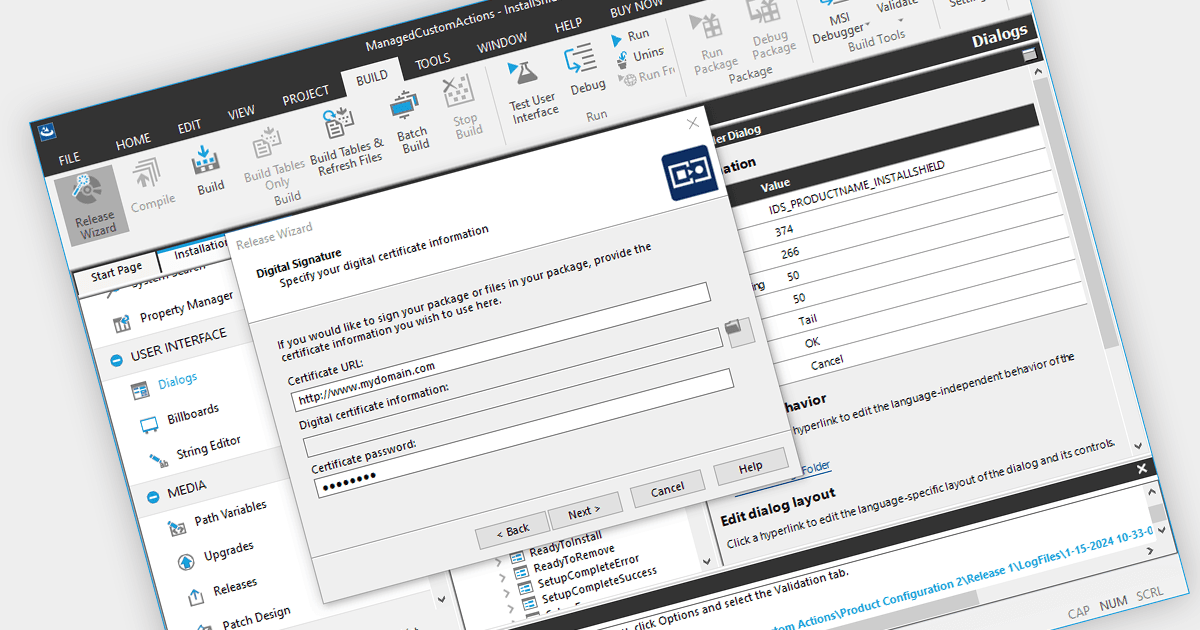Select the 374 value cell
Viewport: 1200px width, 630px height.
[786, 231]
